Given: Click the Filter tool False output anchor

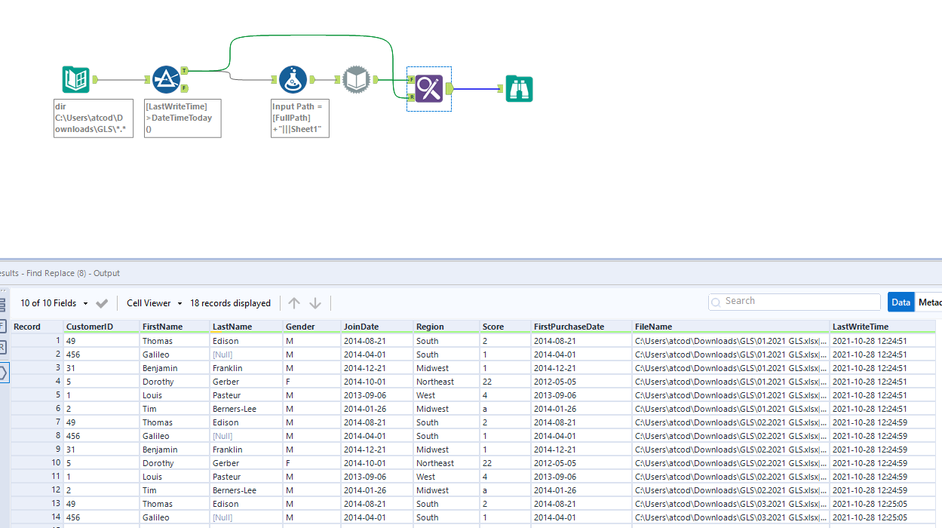Looking at the screenshot, I should click(185, 88).
